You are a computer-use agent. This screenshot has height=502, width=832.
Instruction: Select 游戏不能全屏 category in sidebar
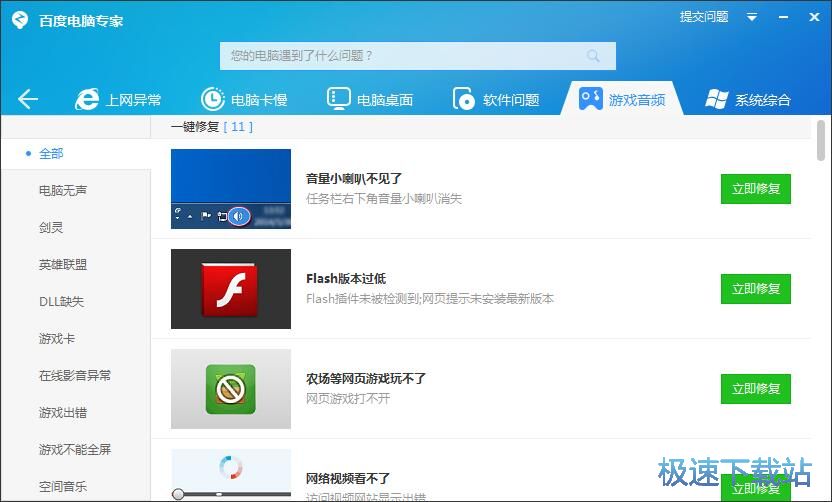(75, 450)
